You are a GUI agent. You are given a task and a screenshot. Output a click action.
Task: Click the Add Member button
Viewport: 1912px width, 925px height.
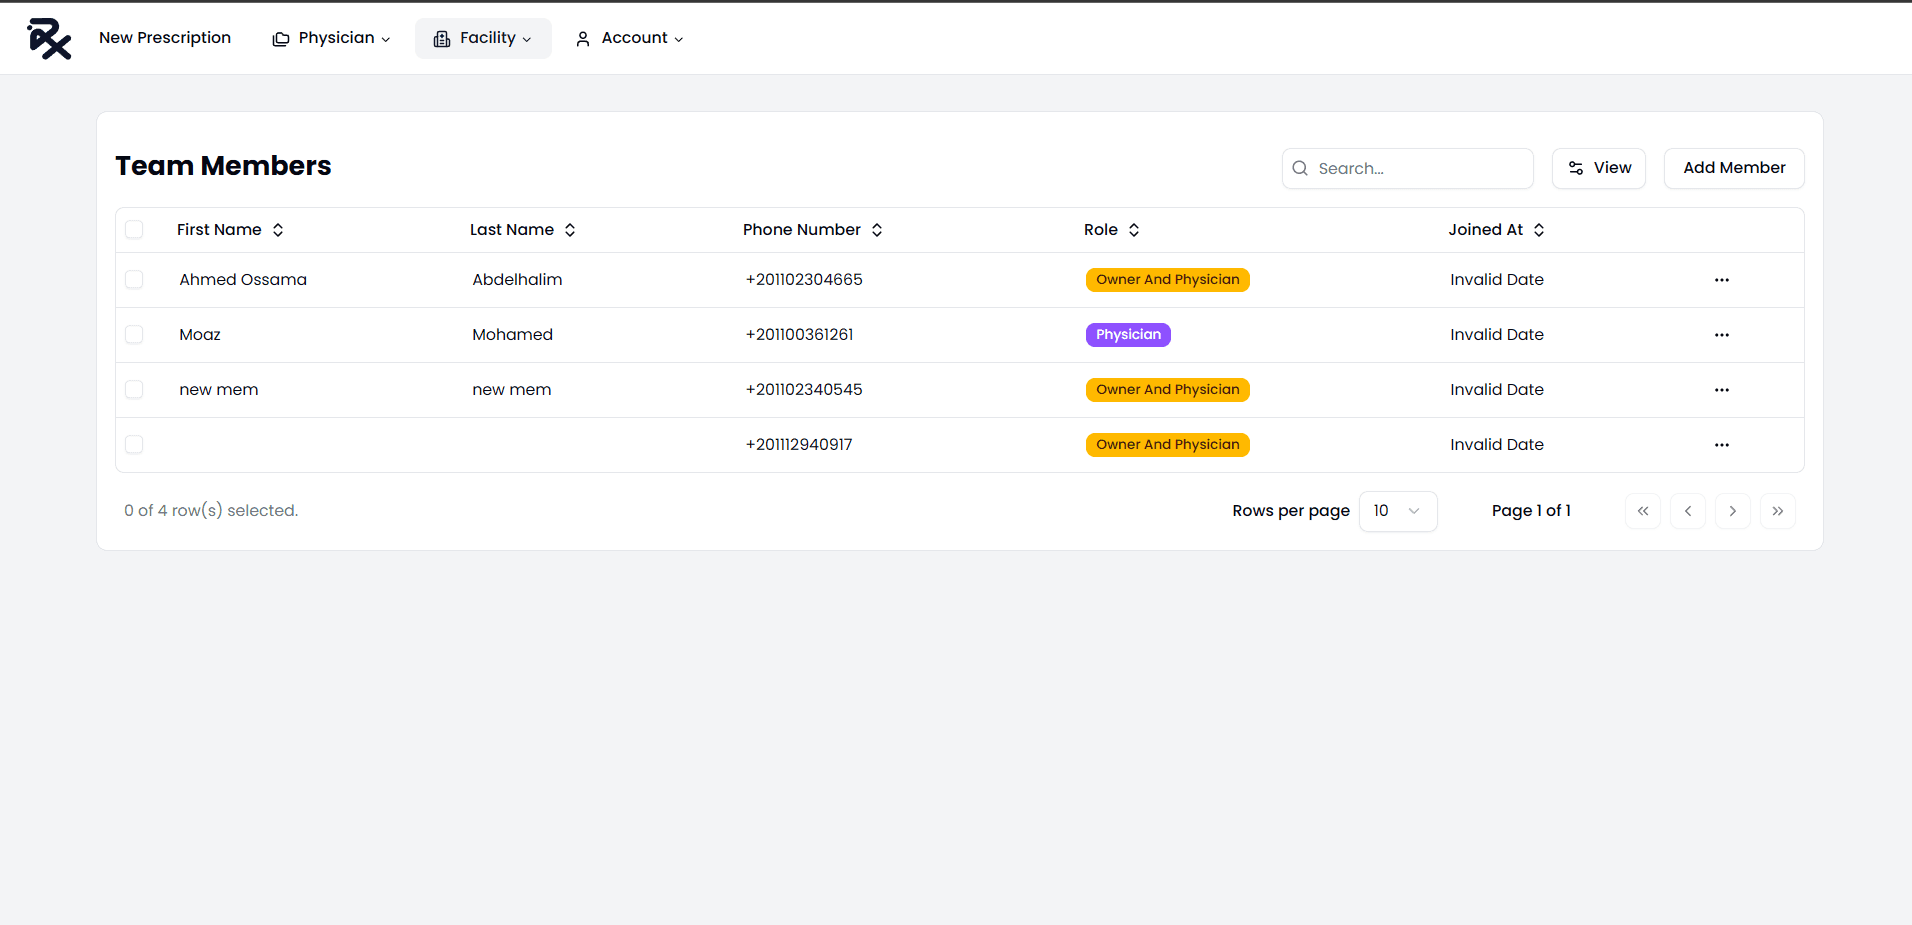1733,168
